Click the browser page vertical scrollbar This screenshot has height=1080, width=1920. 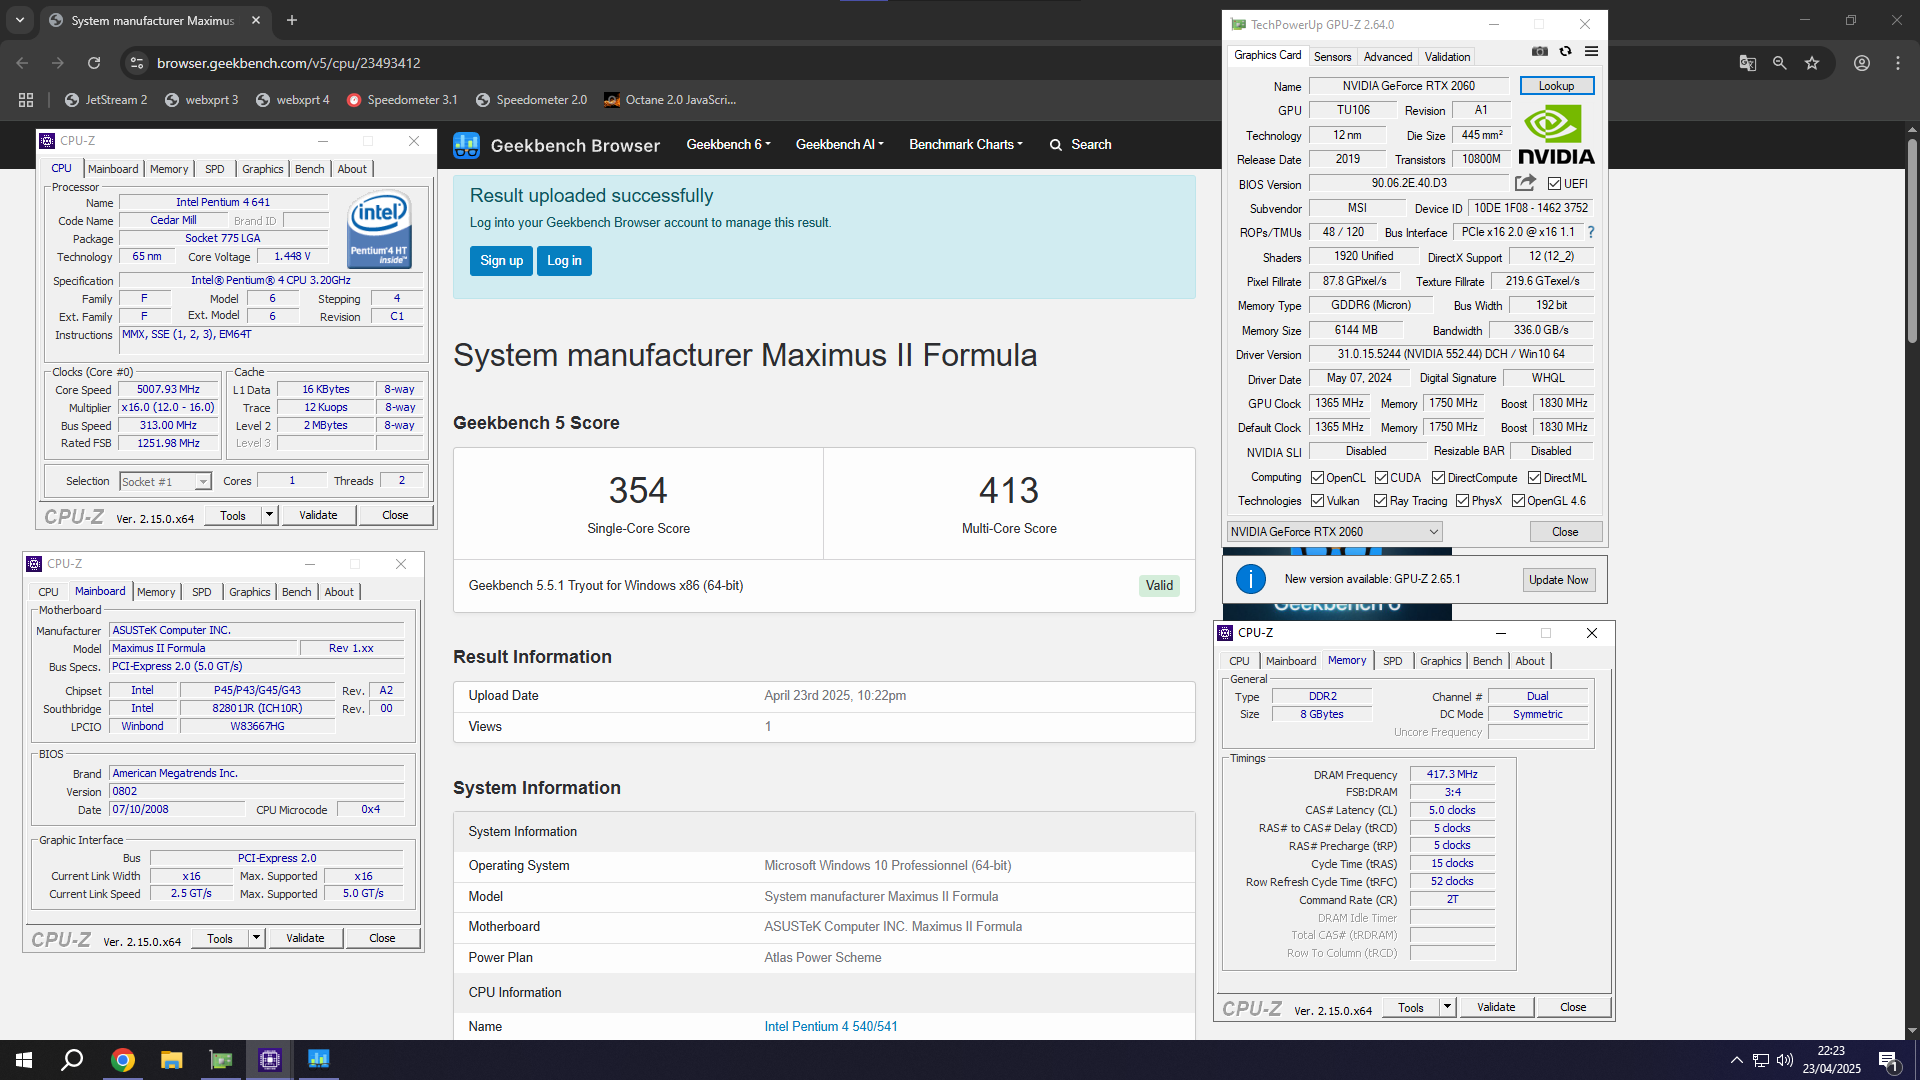pyautogui.click(x=1911, y=240)
